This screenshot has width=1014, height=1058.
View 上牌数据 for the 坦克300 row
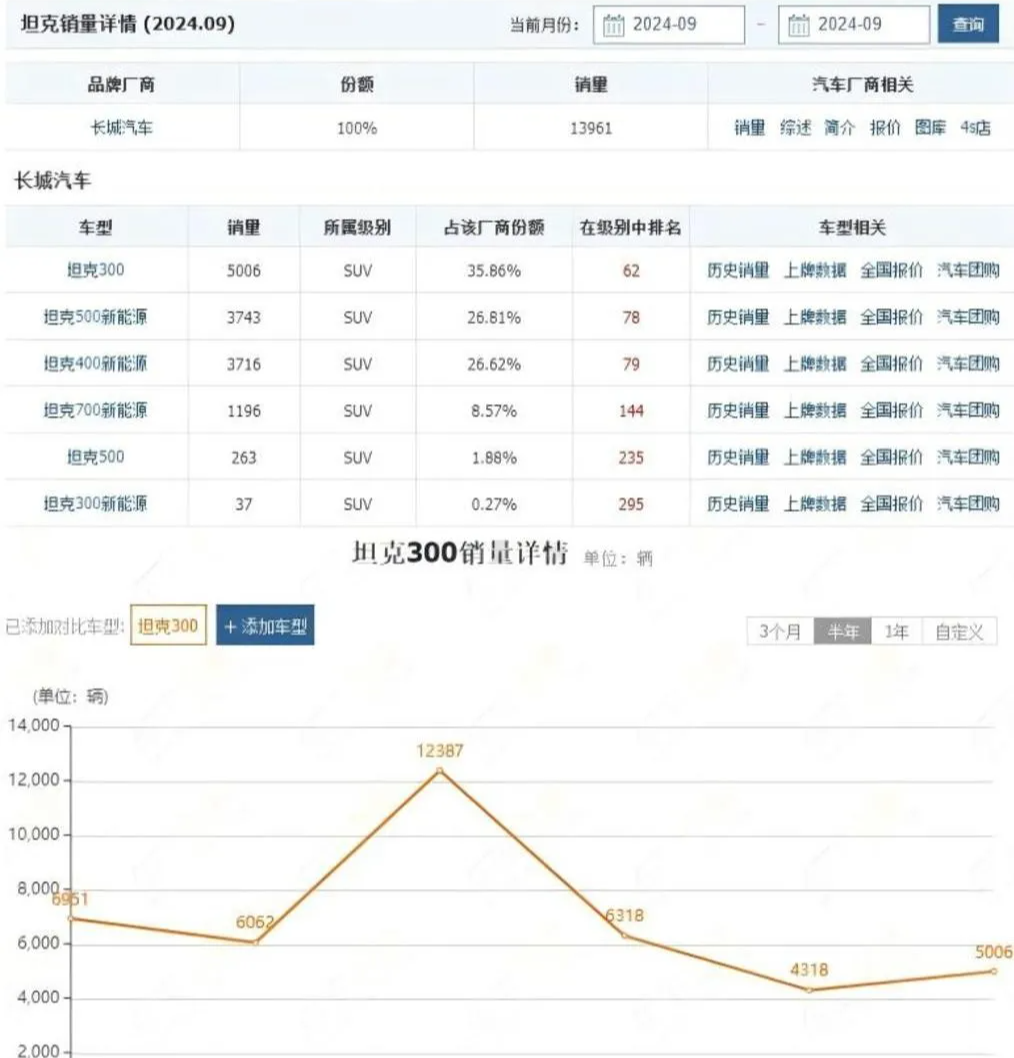814,271
